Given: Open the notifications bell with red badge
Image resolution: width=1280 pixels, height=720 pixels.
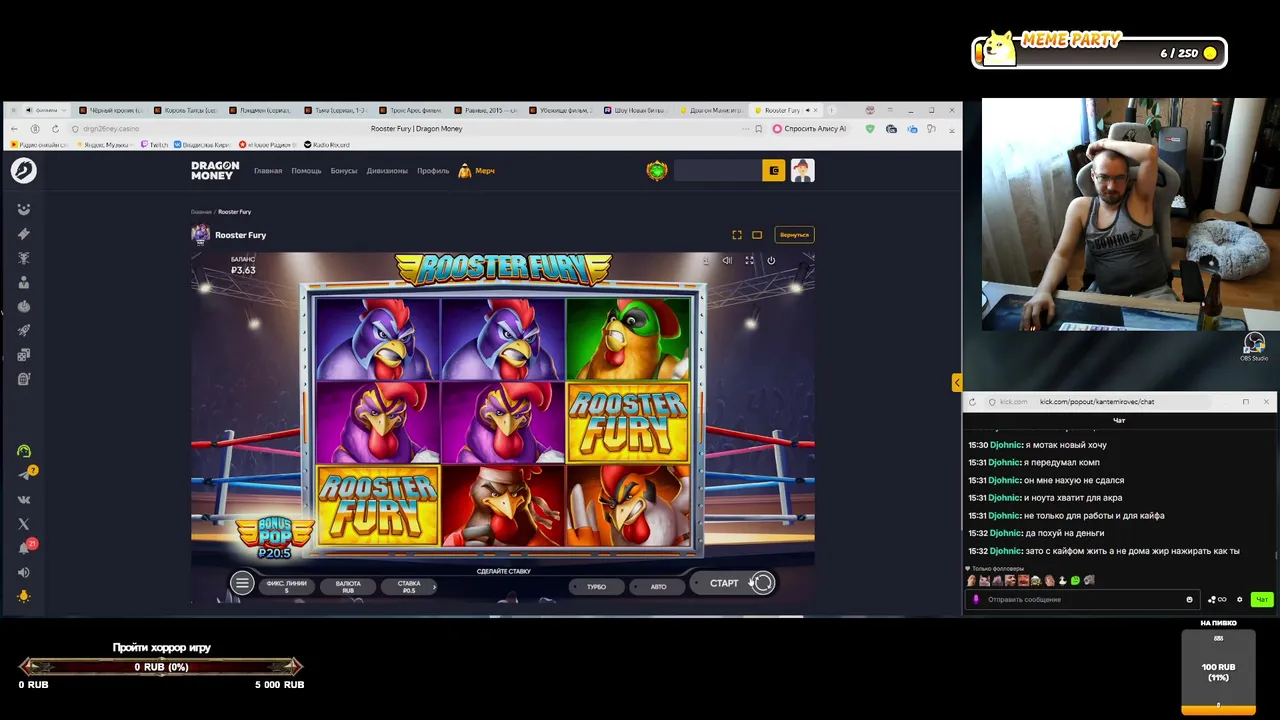Looking at the screenshot, I should (x=24, y=548).
